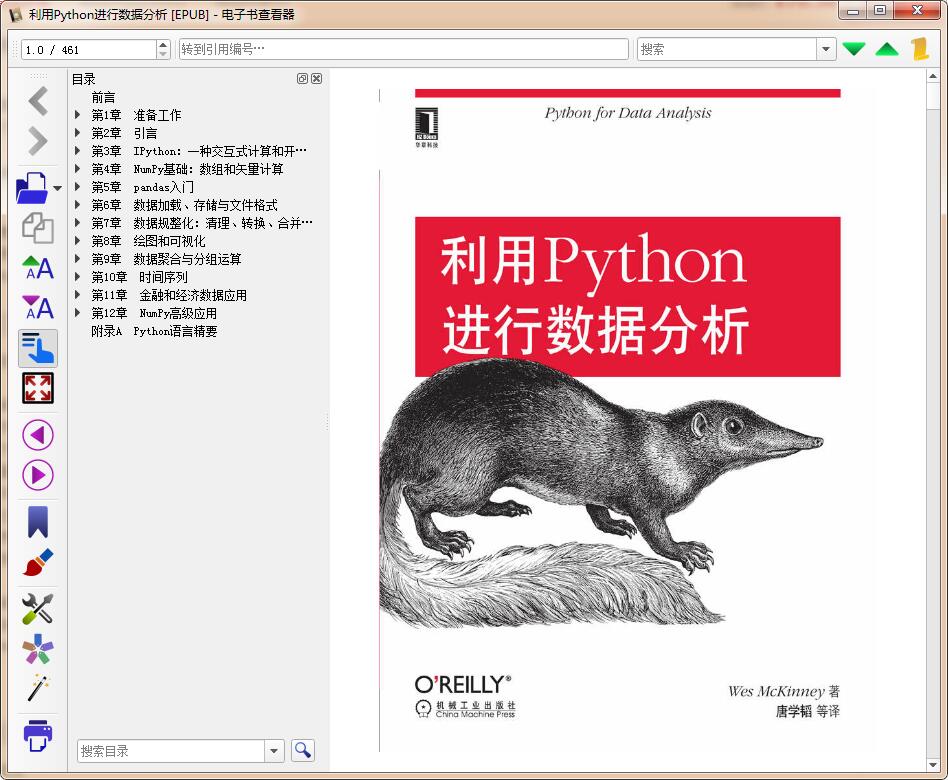Copy the selected content

click(36, 228)
